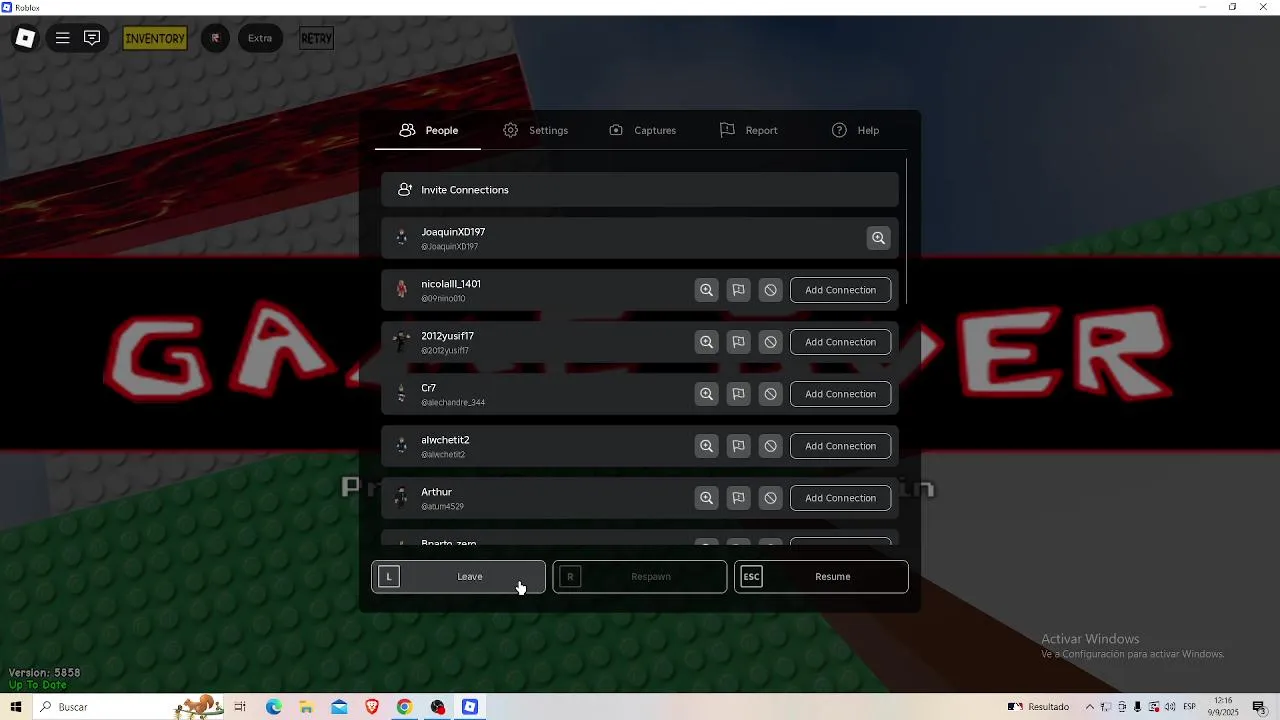Block Arthur using block icon
The height and width of the screenshot is (720, 1280).
coord(770,498)
